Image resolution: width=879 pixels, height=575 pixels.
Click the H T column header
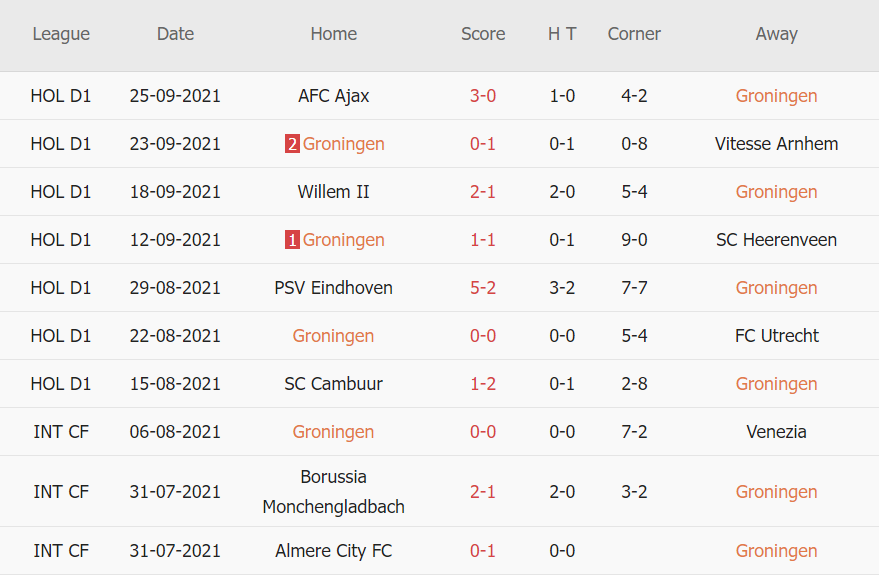pos(562,34)
